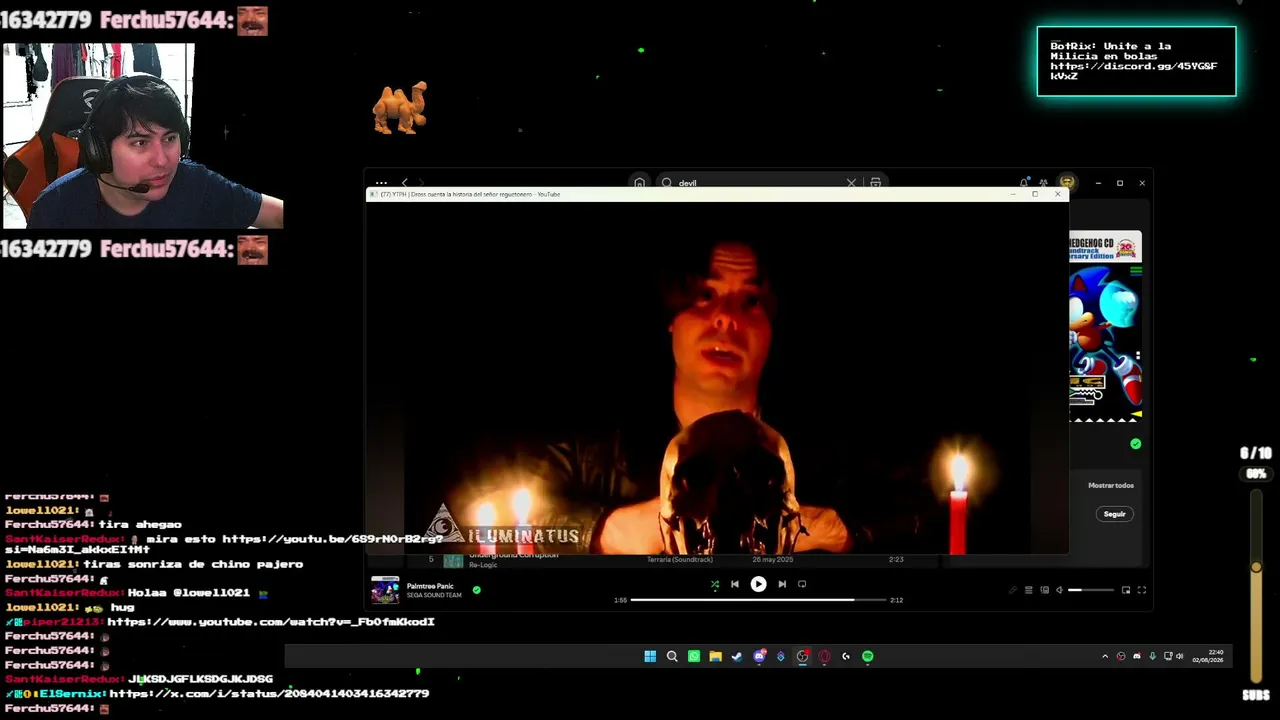Click the 'Holaa @lowell021' chat message
This screenshot has width=1280, height=720.
tap(188, 593)
